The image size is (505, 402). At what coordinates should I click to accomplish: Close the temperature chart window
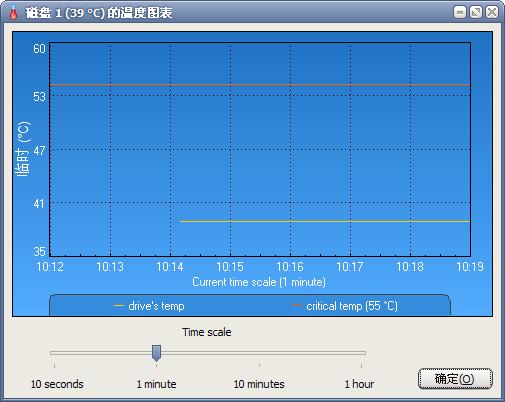pos(492,13)
